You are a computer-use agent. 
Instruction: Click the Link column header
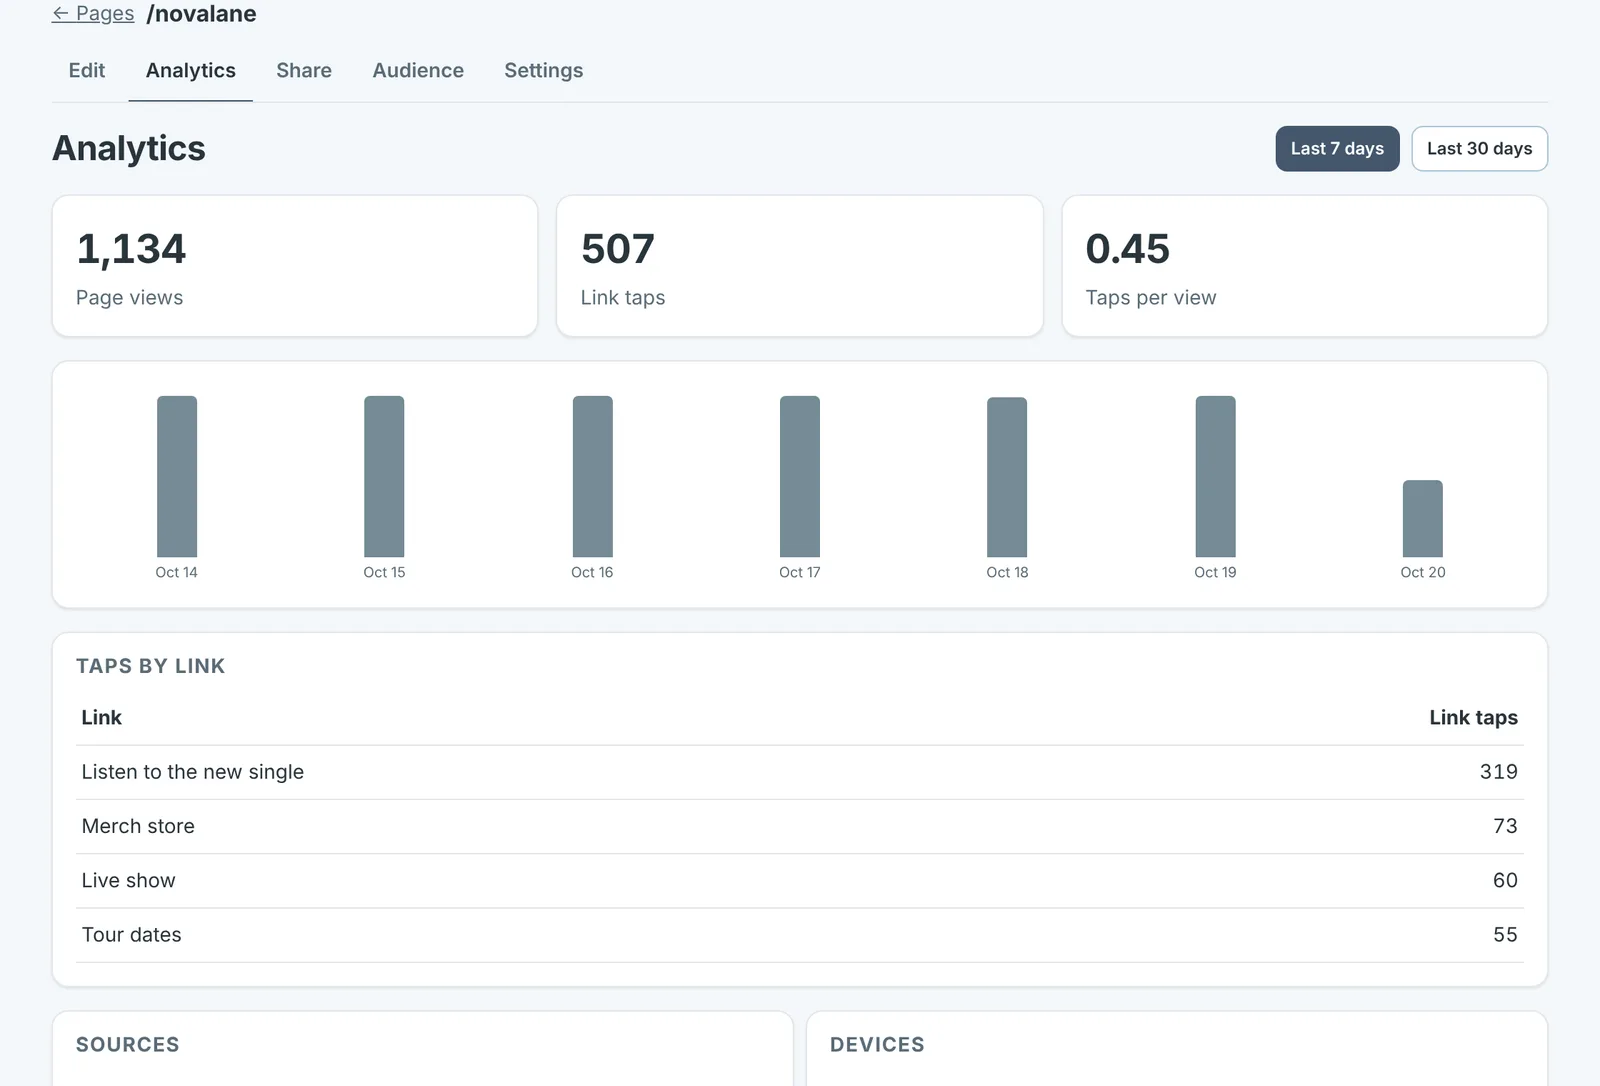click(101, 717)
